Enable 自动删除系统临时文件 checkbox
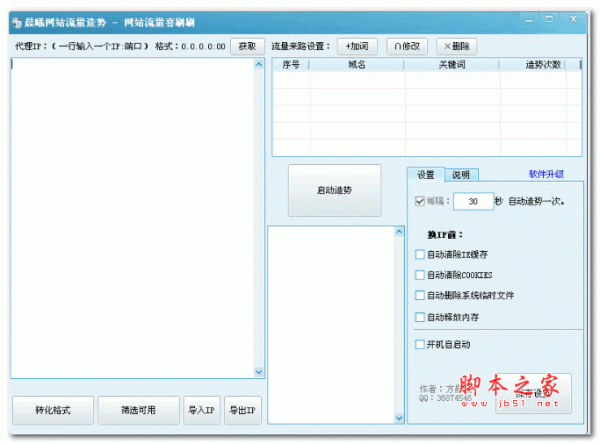The width and height of the screenshot is (600, 444). (420, 295)
